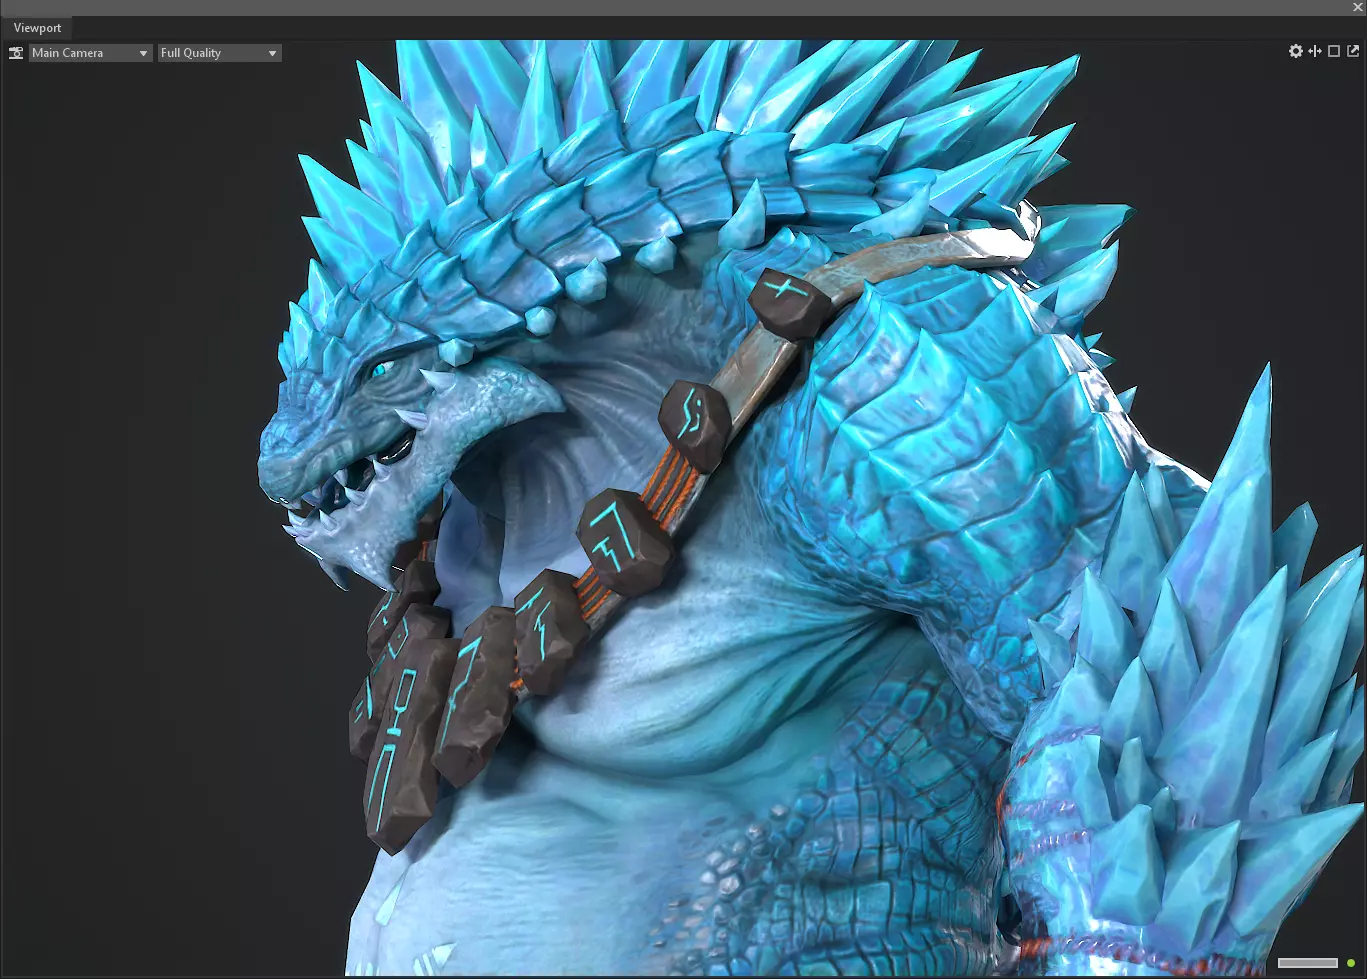Open the Full Quality render dropdown

[x=220, y=53]
